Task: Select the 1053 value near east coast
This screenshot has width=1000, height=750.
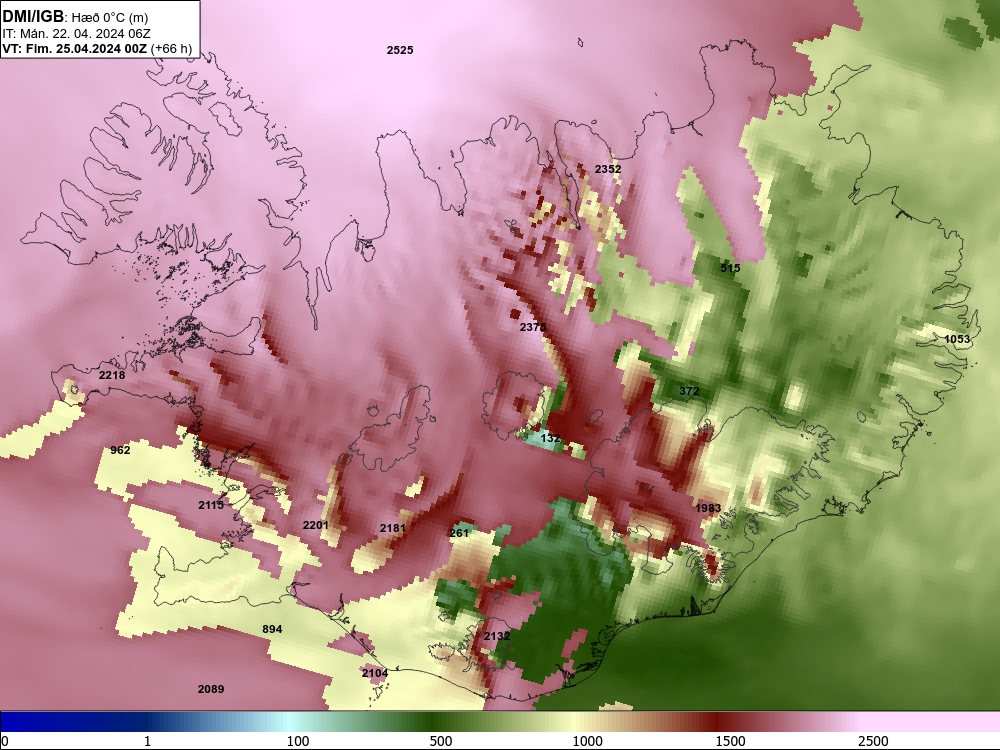Action: click(957, 339)
